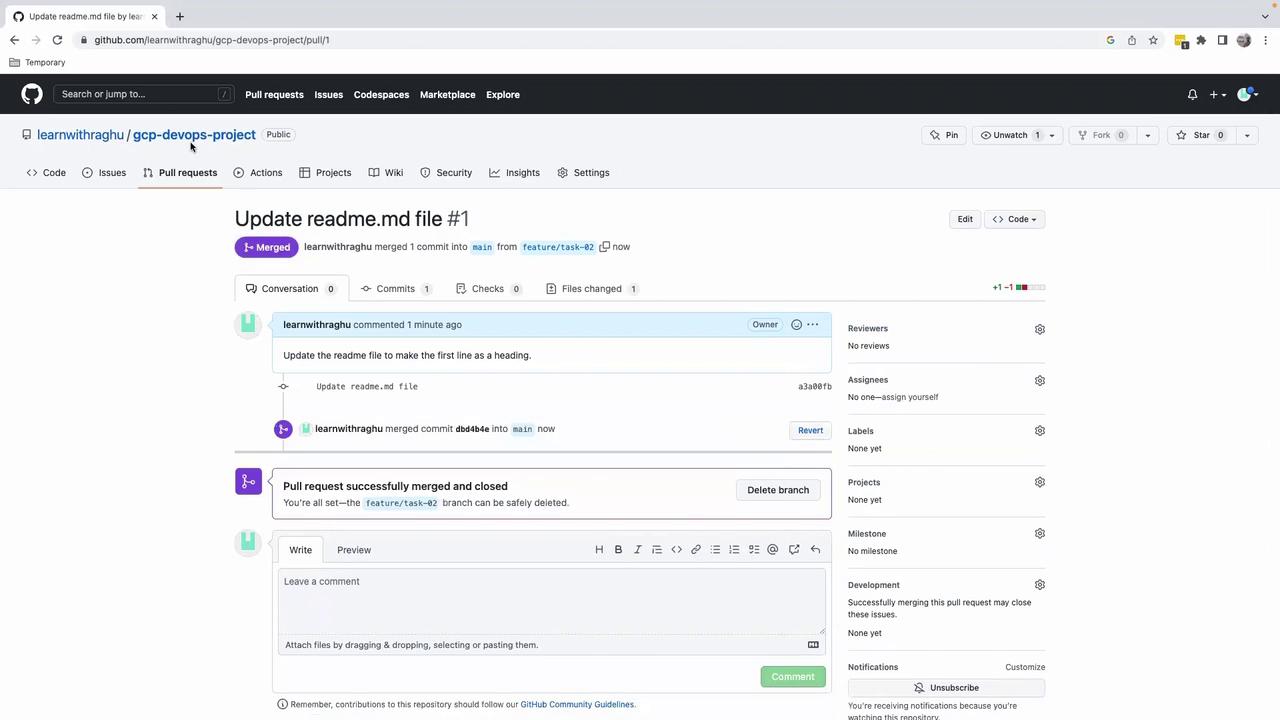Screen dimensions: 1280x720
Task: Open the user avatar menu
Action: pyautogui.click(x=1247, y=95)
